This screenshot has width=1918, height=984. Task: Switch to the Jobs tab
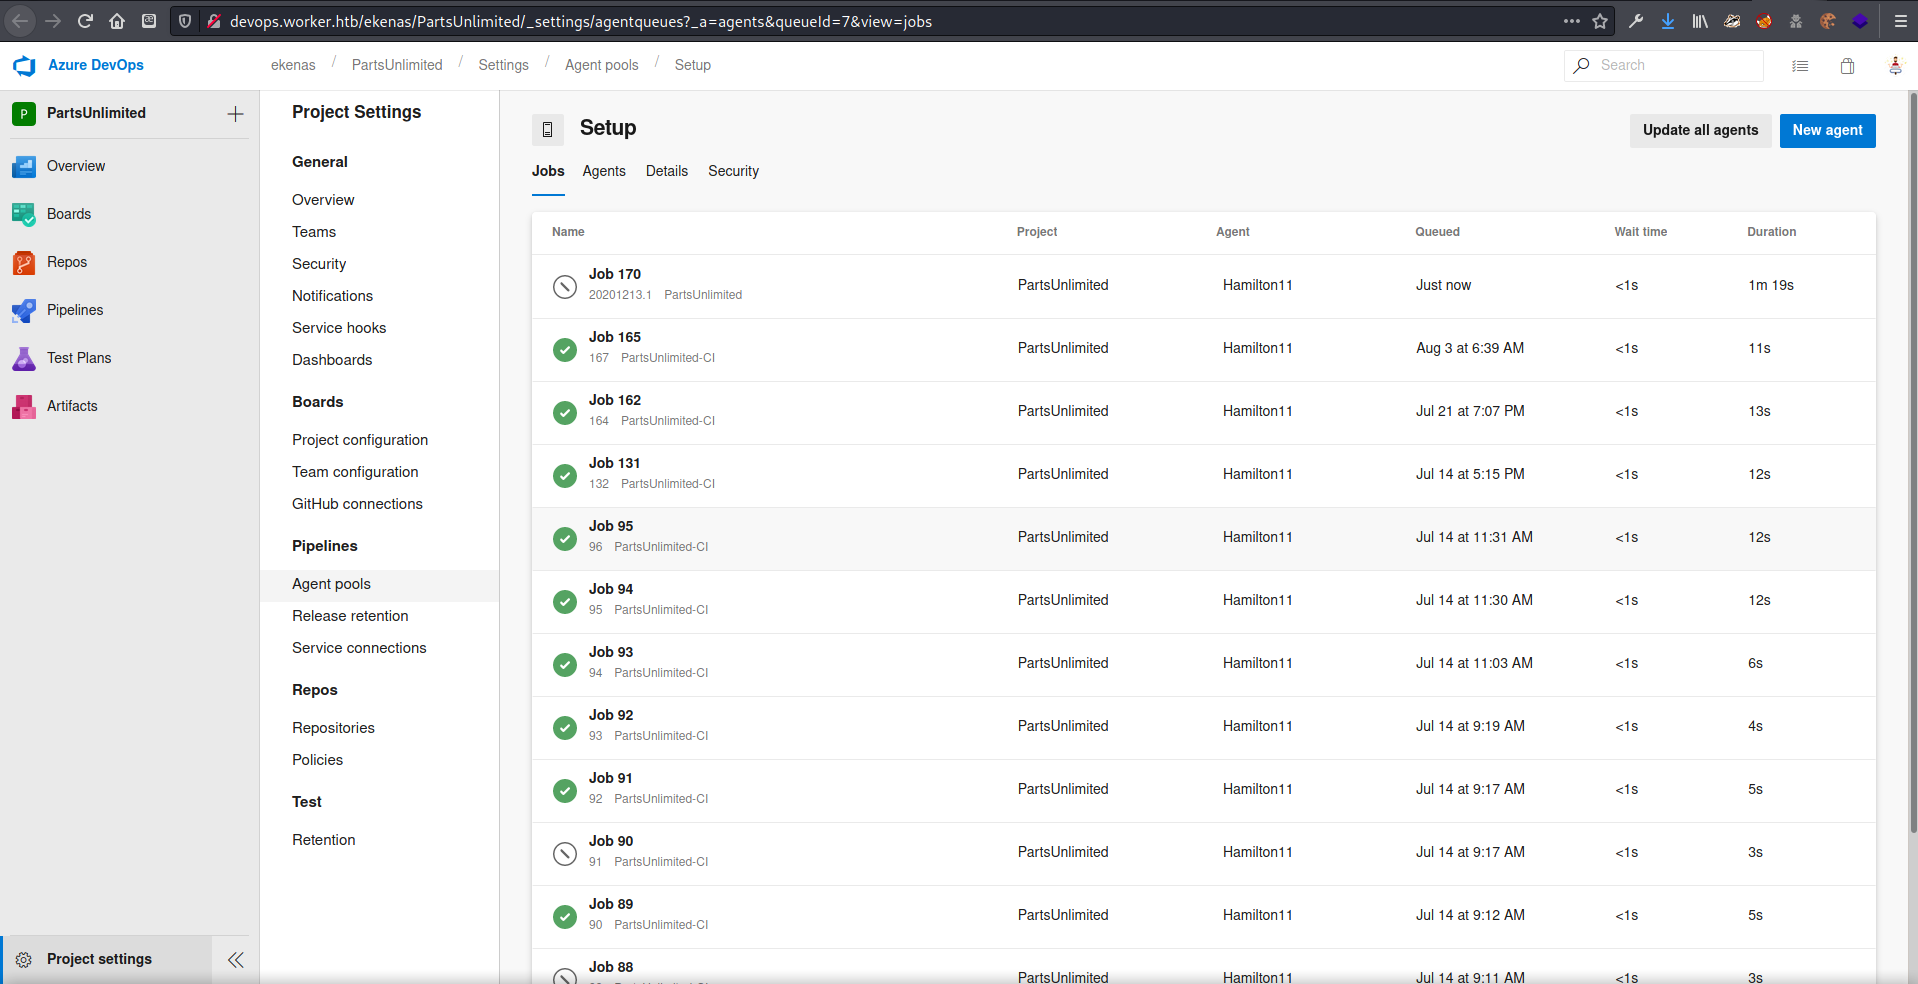coord(548,171)
